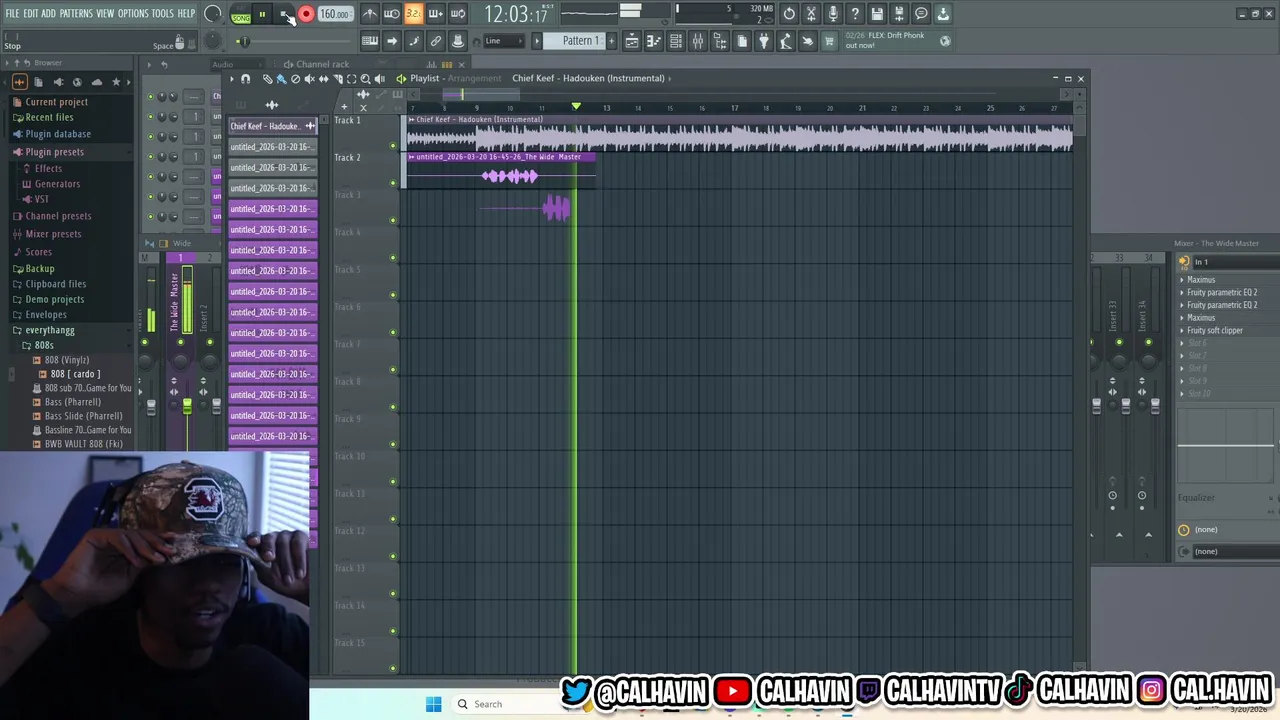Toggle the 3.2.1 recording countdown

pyautogui.click(x=413, y=14)
